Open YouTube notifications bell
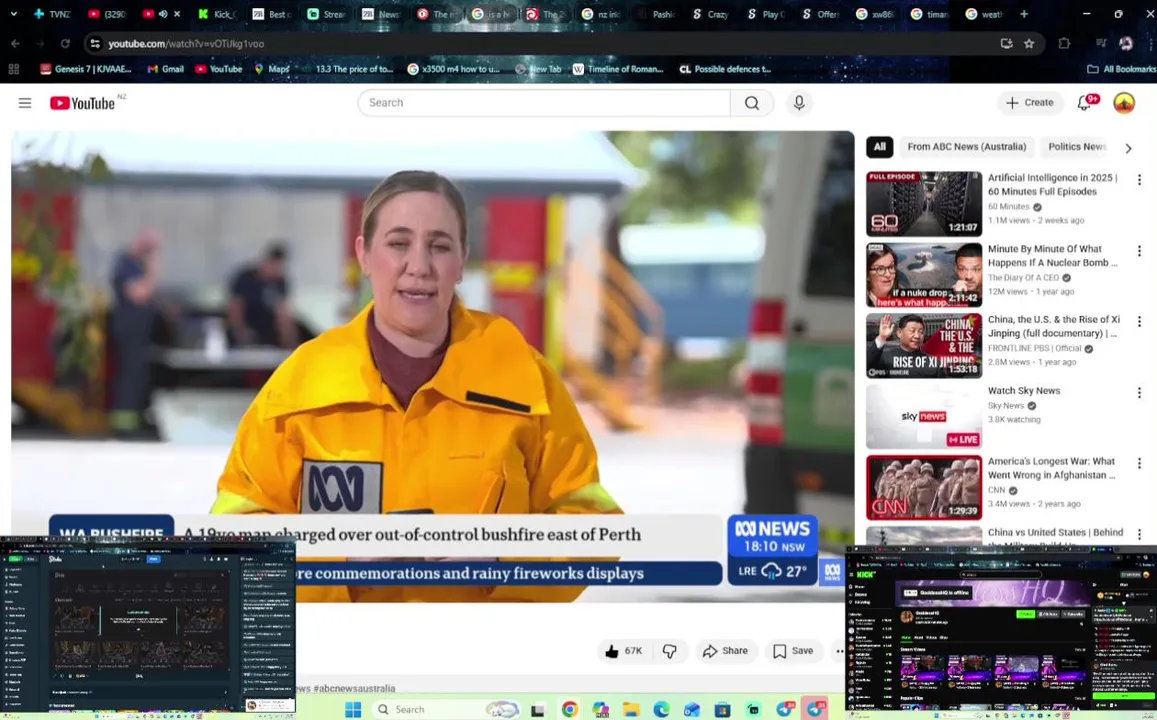 [1085, 103]
